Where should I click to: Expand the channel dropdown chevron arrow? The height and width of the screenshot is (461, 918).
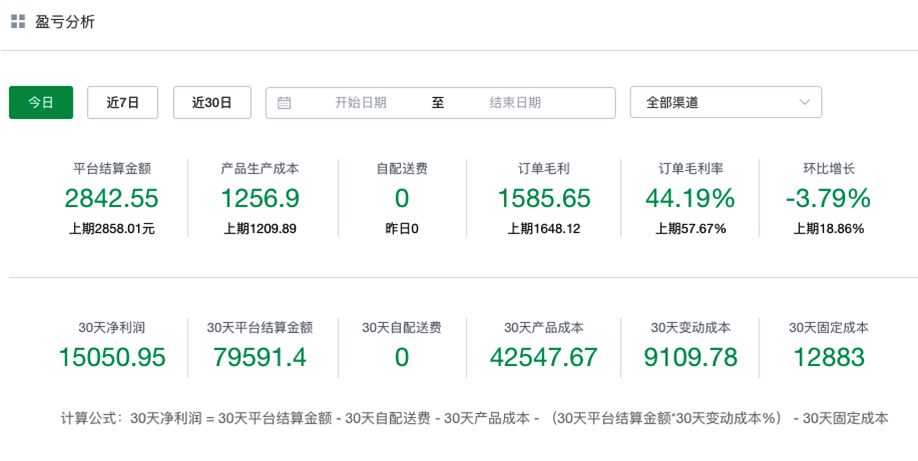805,103
